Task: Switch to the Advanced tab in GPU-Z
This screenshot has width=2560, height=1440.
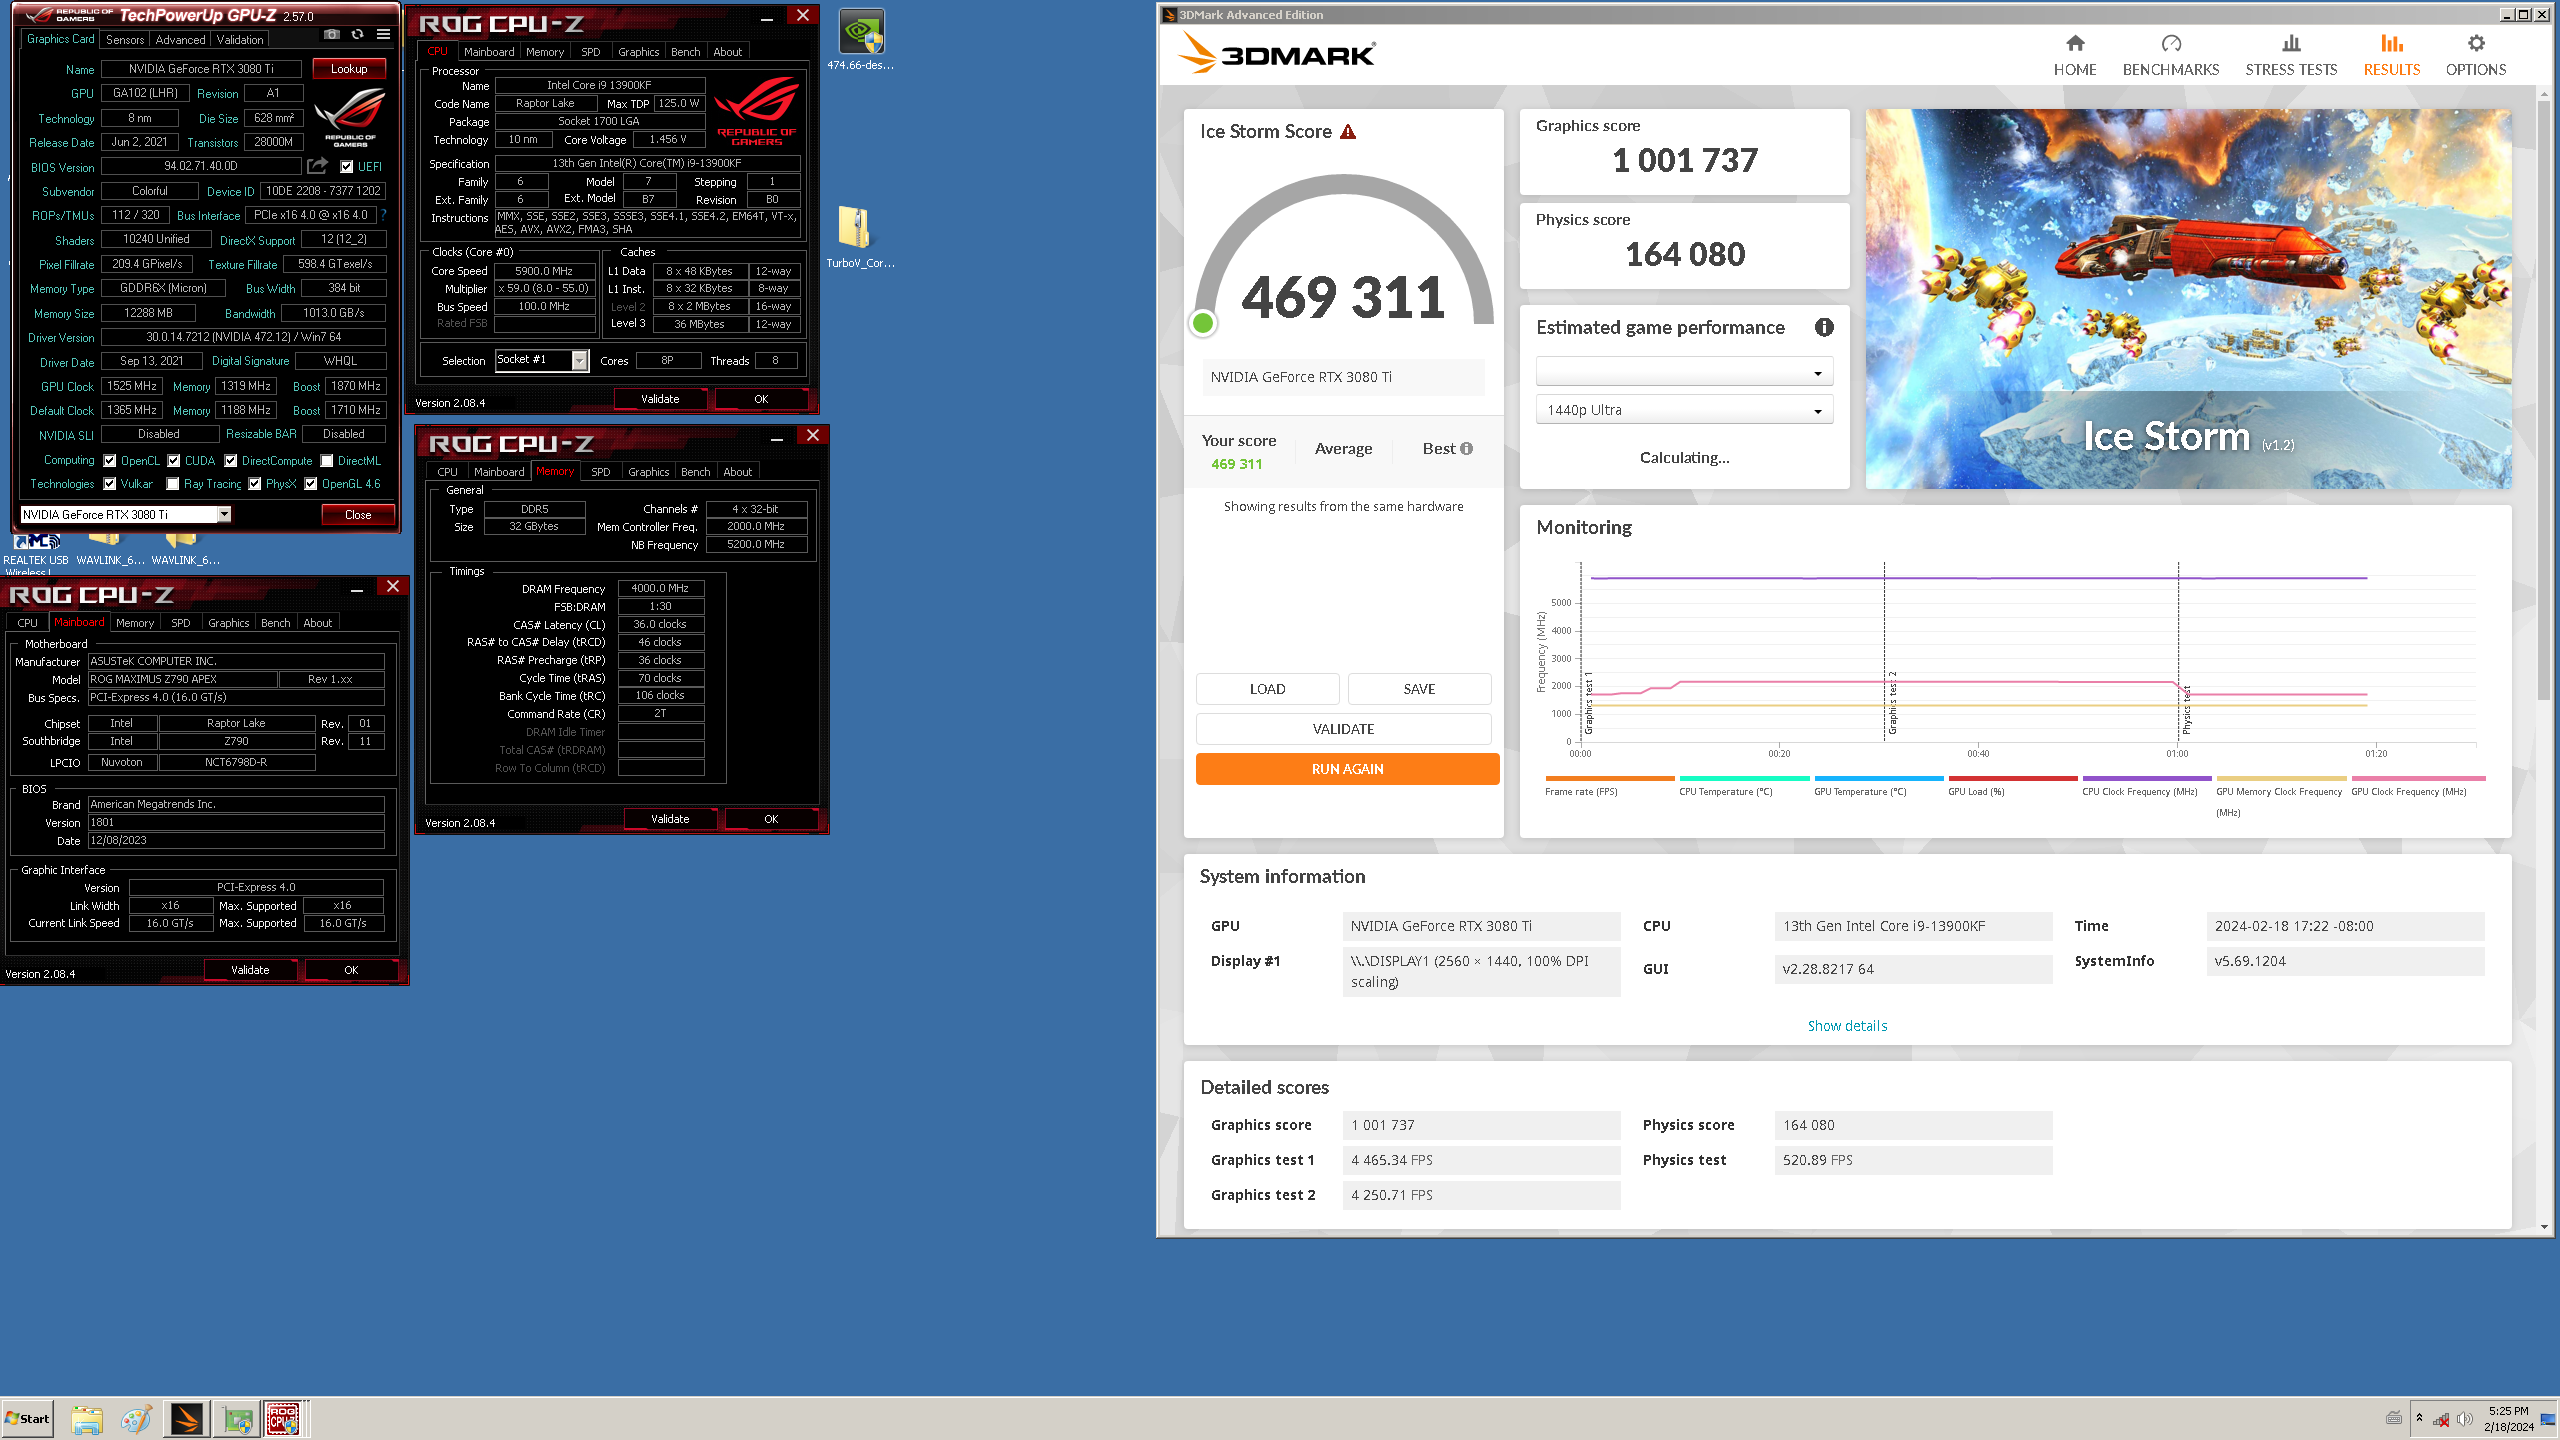Action: point(180,40)
